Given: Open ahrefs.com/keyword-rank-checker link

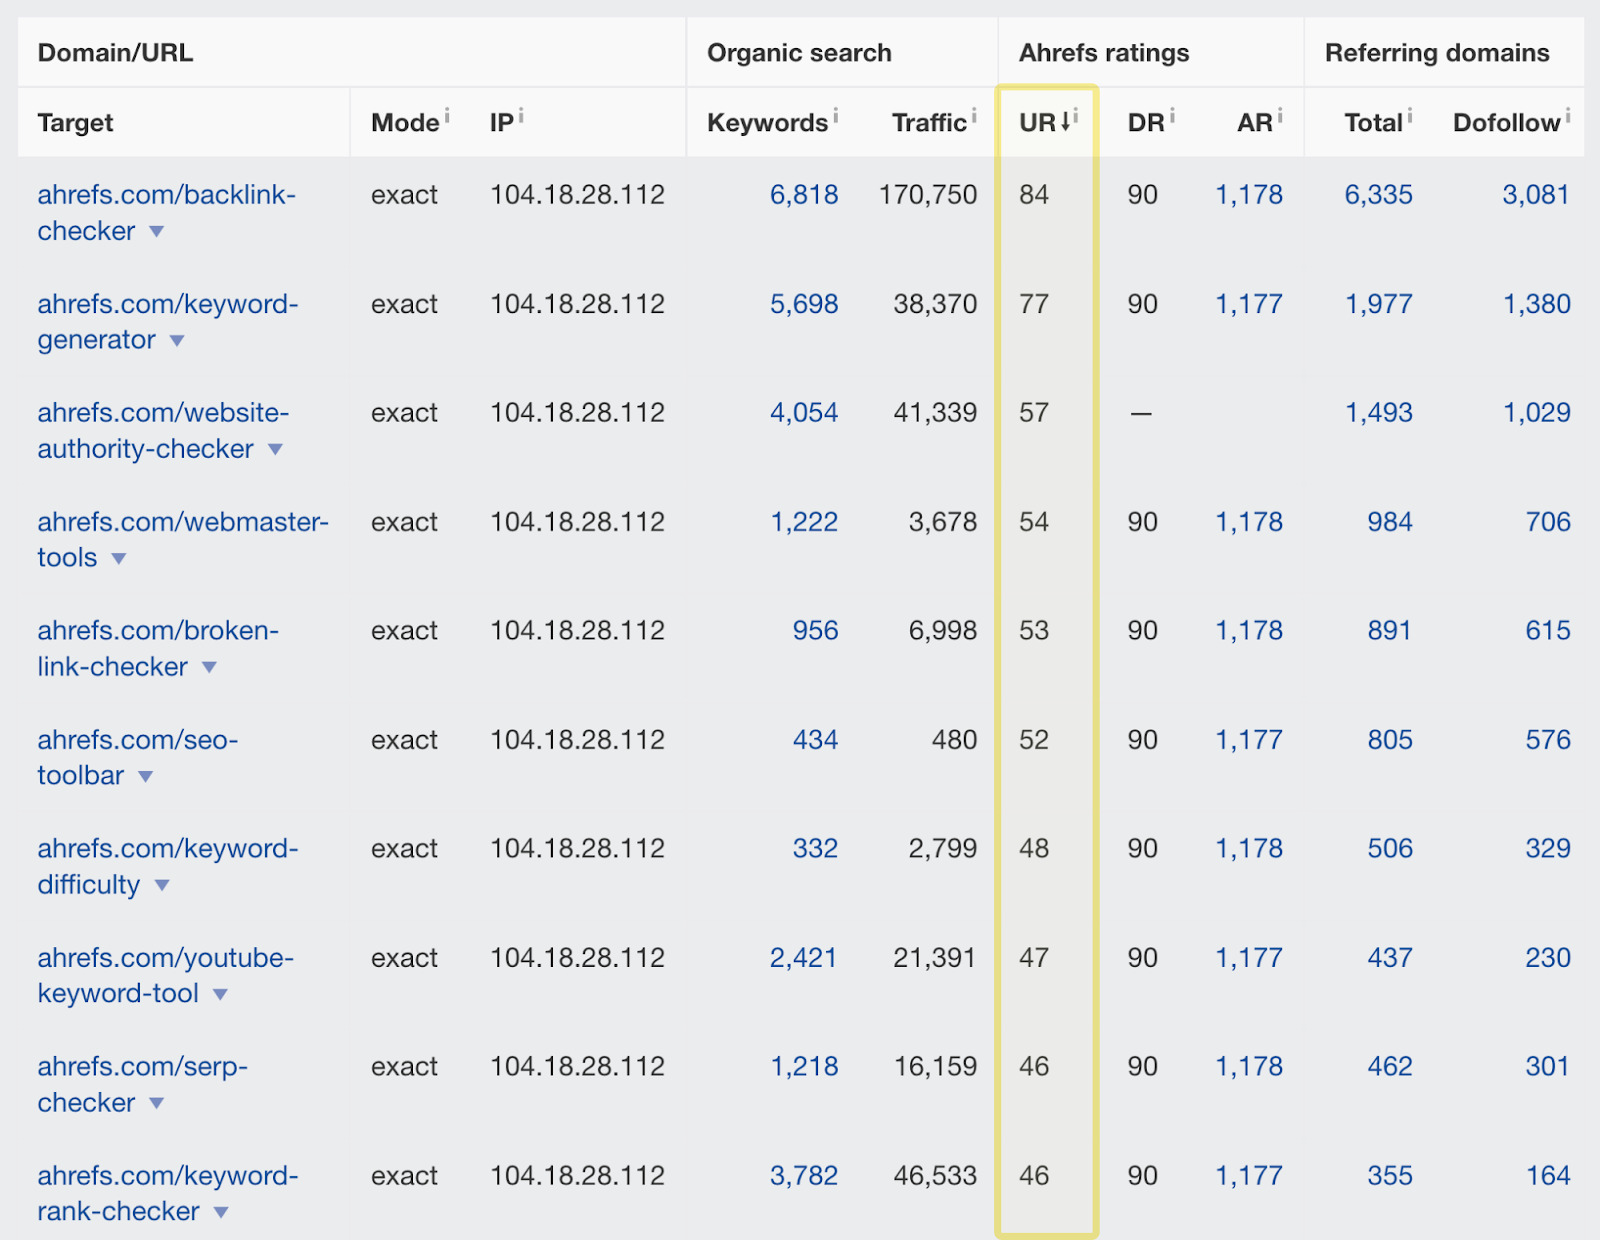Looking at the screenshot, I should [x=168, y=1194].
